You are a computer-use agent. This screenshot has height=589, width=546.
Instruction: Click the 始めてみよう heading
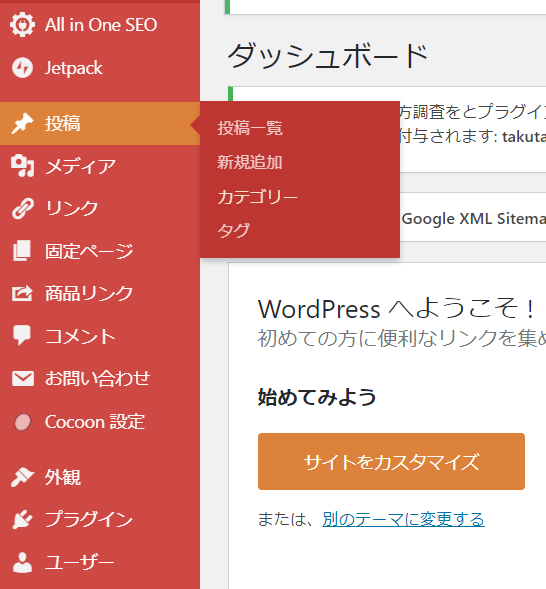(x=317, y=397)
